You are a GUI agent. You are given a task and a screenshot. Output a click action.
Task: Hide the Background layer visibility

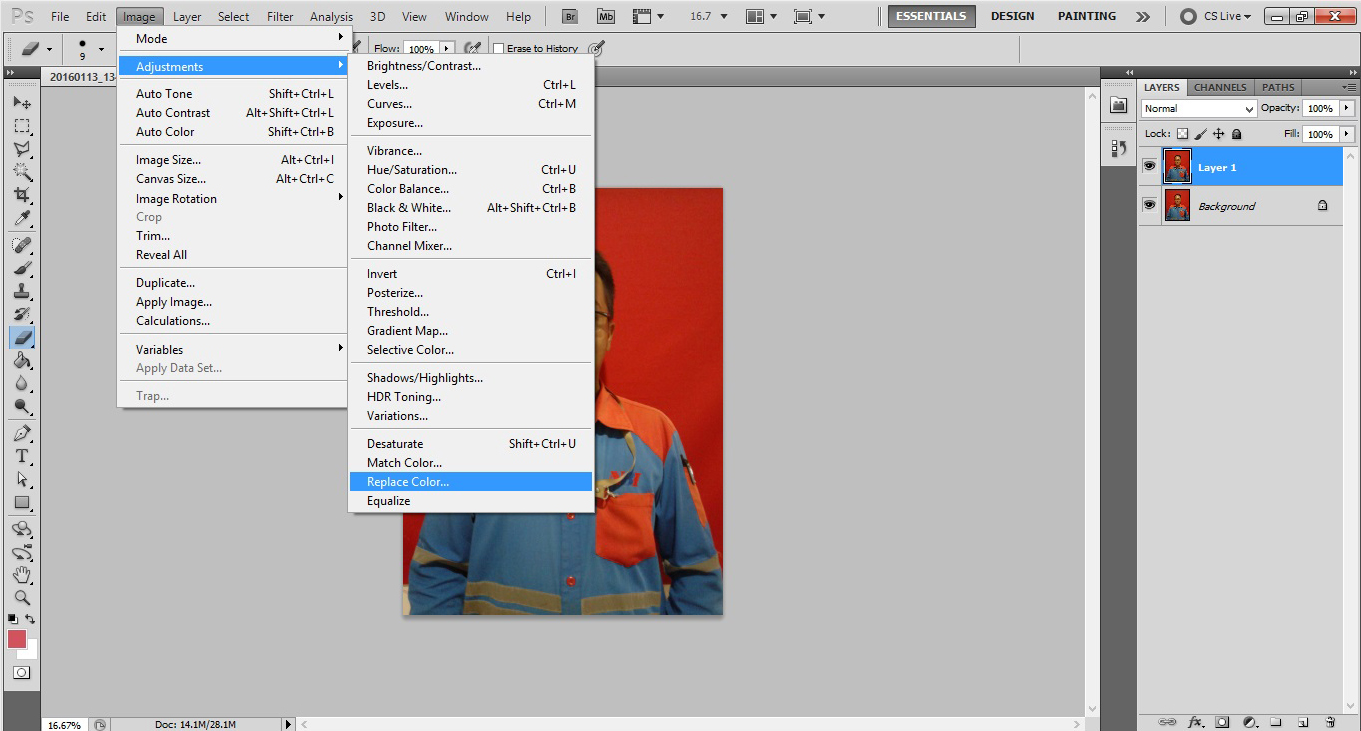tap(1148, 205)
